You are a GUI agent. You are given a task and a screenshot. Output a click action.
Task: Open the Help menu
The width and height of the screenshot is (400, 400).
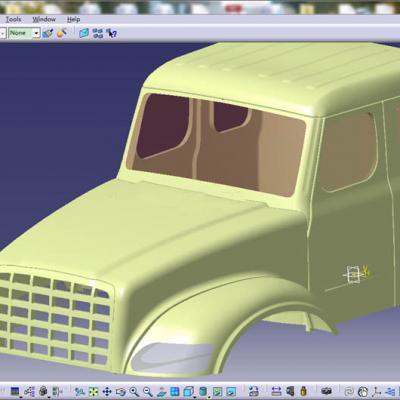click(x=73, y=19)
